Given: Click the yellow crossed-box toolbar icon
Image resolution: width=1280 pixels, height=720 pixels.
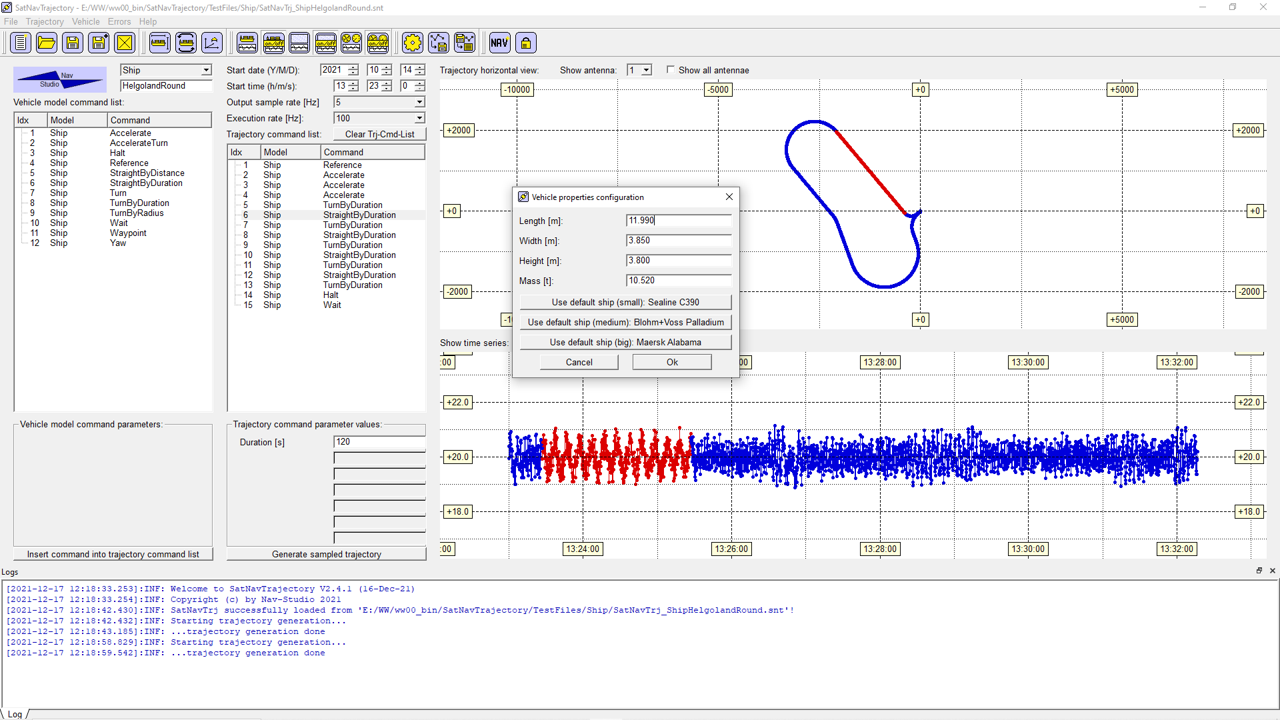Looking at the screenshot, I should 125,42.
